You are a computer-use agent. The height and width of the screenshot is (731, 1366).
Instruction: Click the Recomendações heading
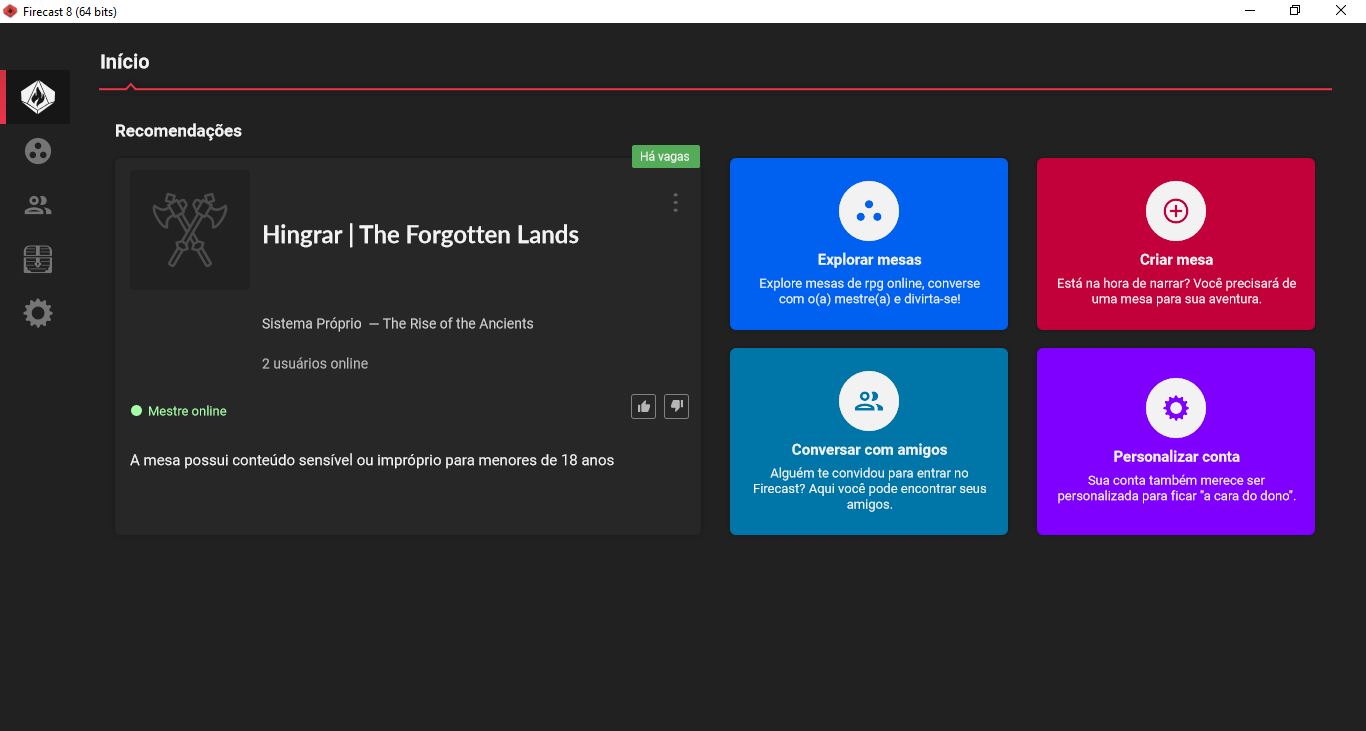coord(178,131)
